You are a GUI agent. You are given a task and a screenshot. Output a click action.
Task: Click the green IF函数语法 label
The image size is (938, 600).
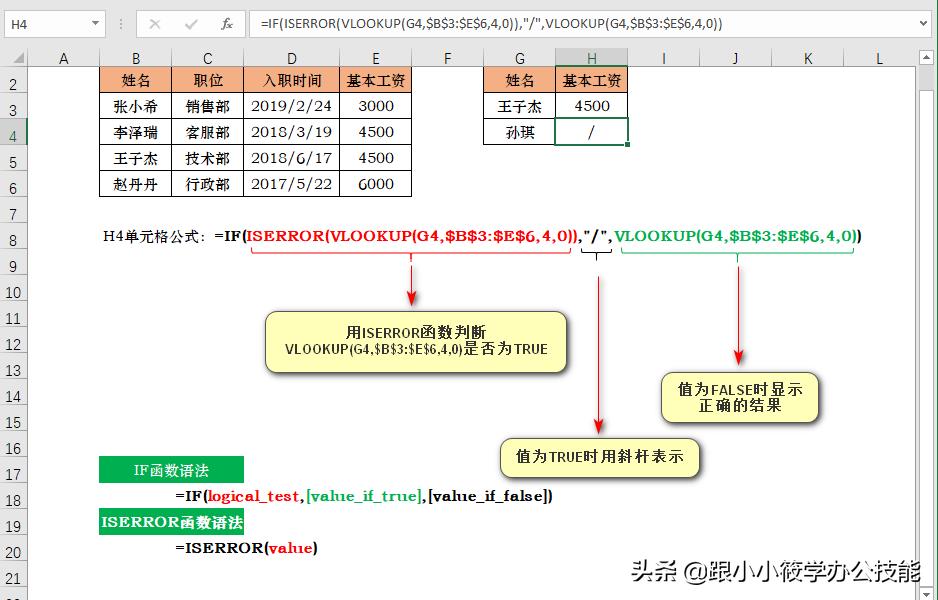coord(171,469)
